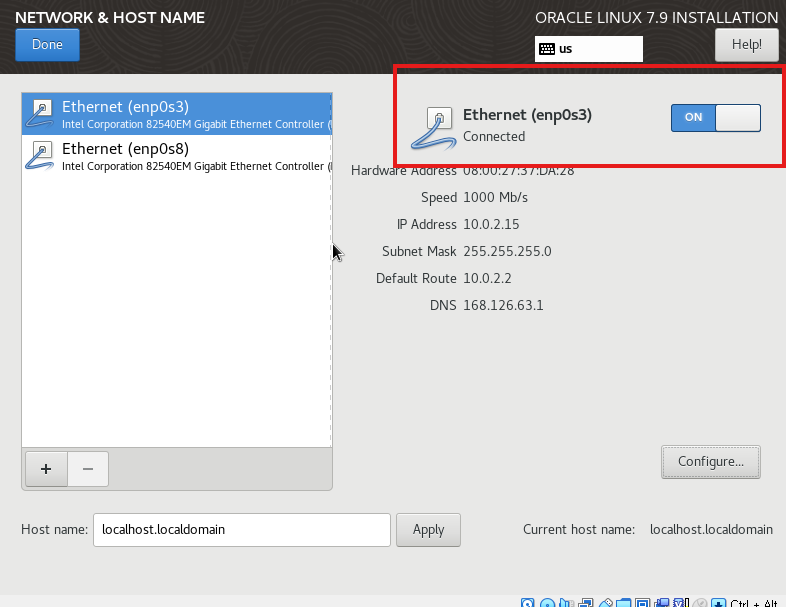Click the VirtualBox network status icon

tap(585, 603)
